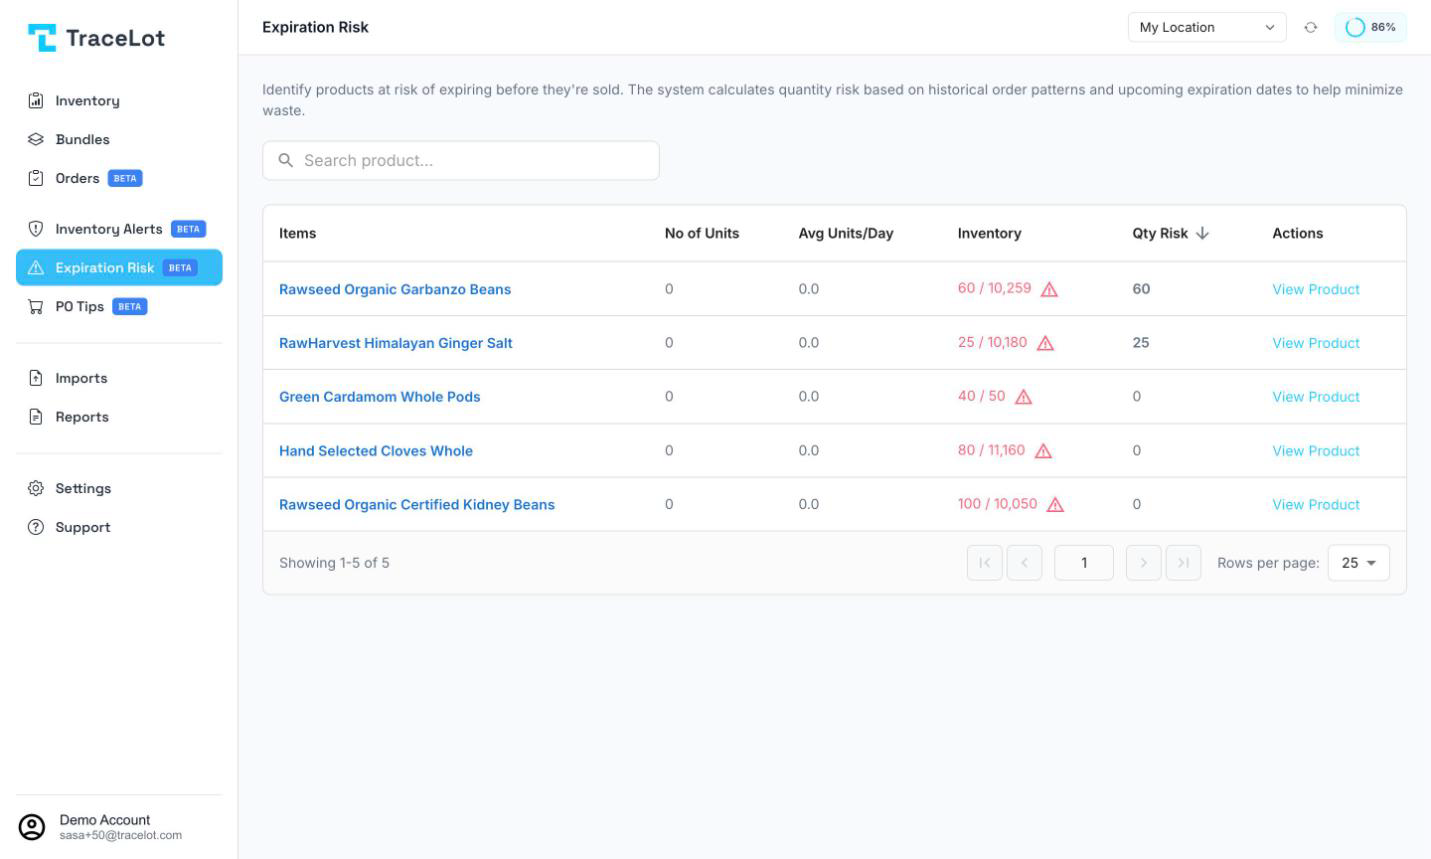Open the My Location dropdown

[1207, 28]
